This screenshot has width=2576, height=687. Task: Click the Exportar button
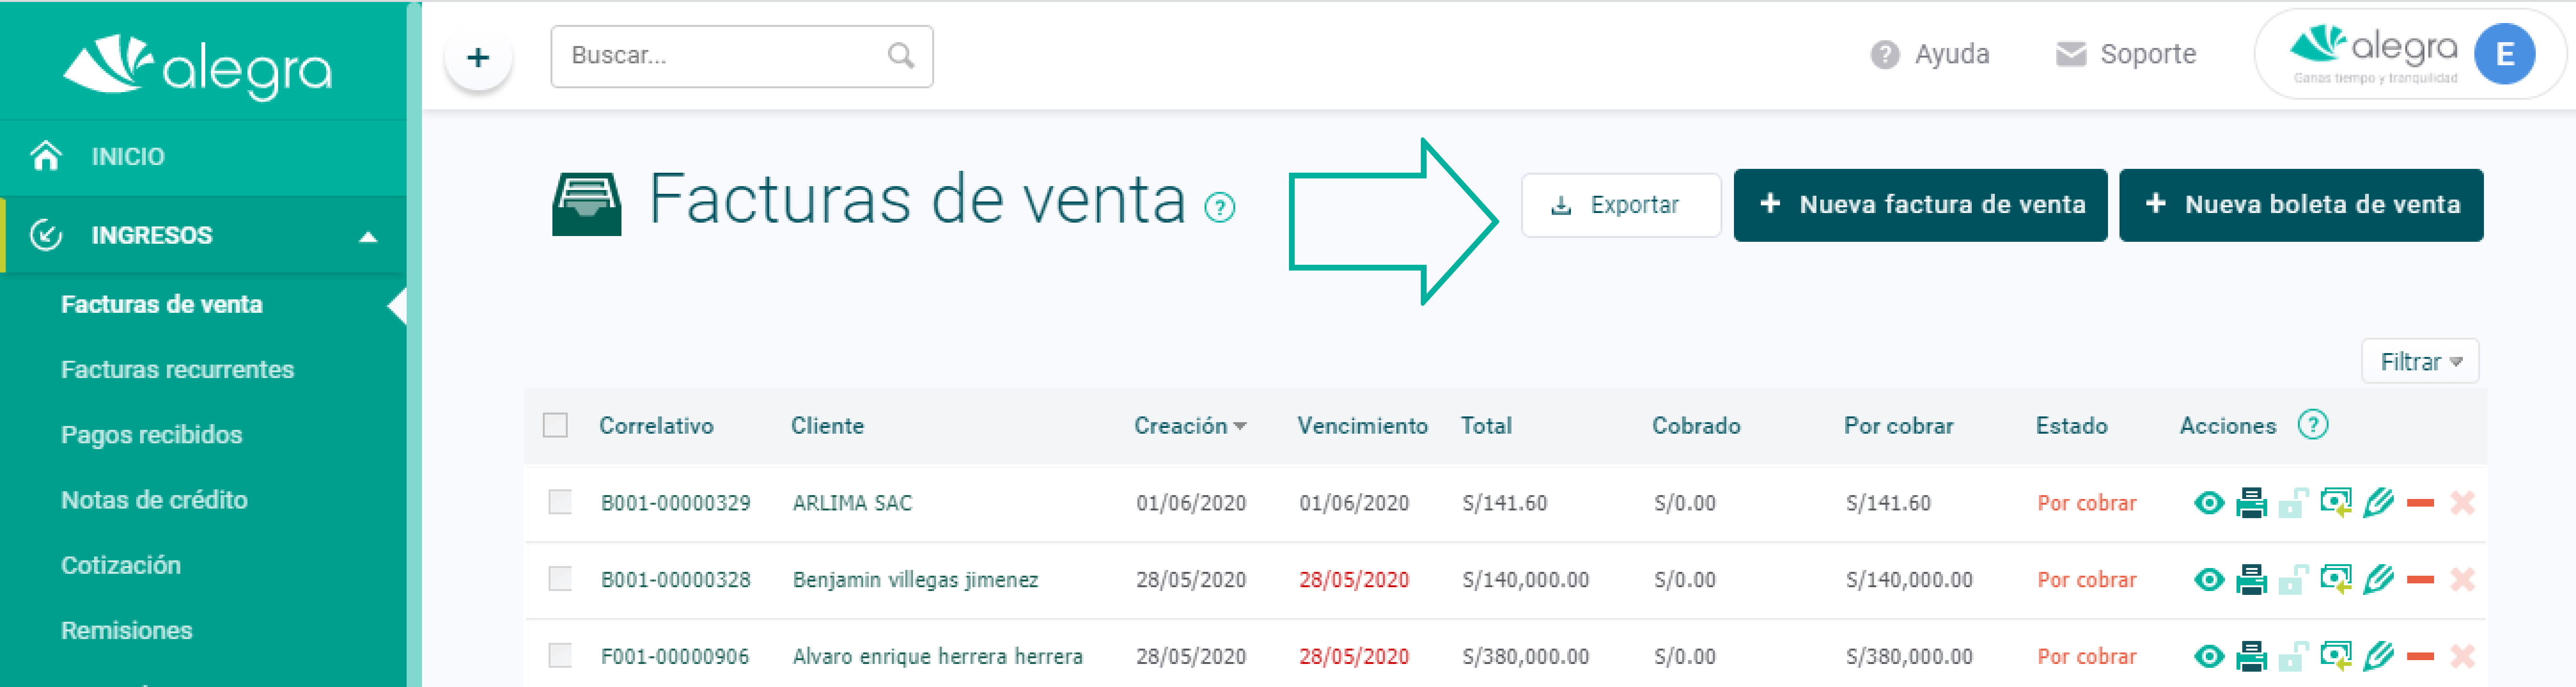[x=1620, y=205]
